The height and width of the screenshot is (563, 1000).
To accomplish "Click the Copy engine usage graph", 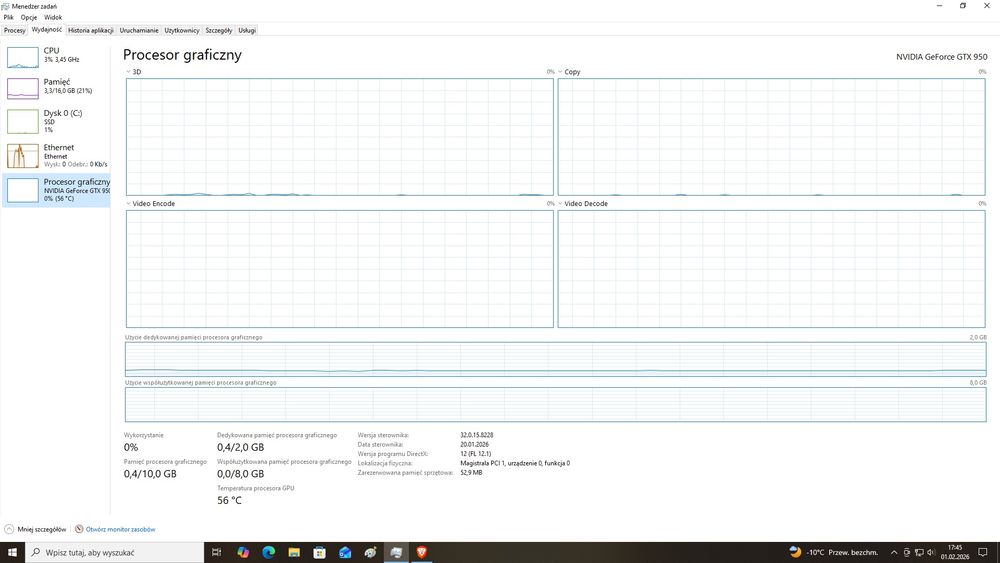I will (x=771, y=136).
